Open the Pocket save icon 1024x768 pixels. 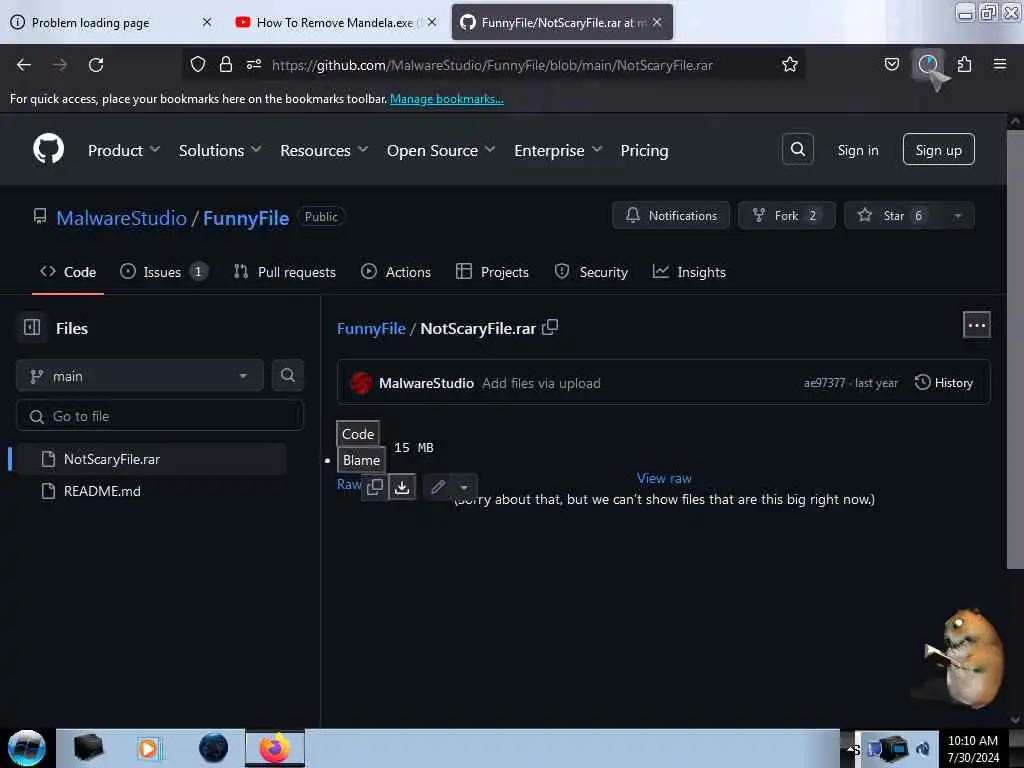click(891, 64)
